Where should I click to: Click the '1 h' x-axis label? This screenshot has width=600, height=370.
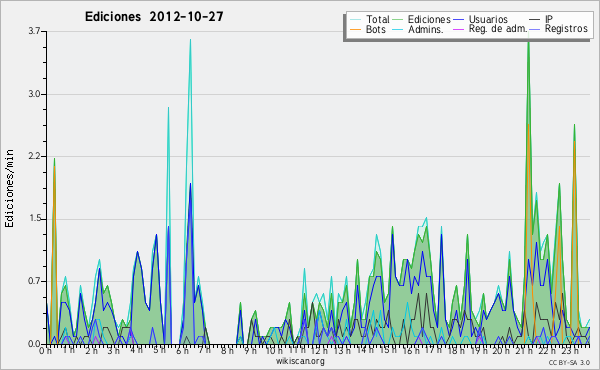coord(69,351)
